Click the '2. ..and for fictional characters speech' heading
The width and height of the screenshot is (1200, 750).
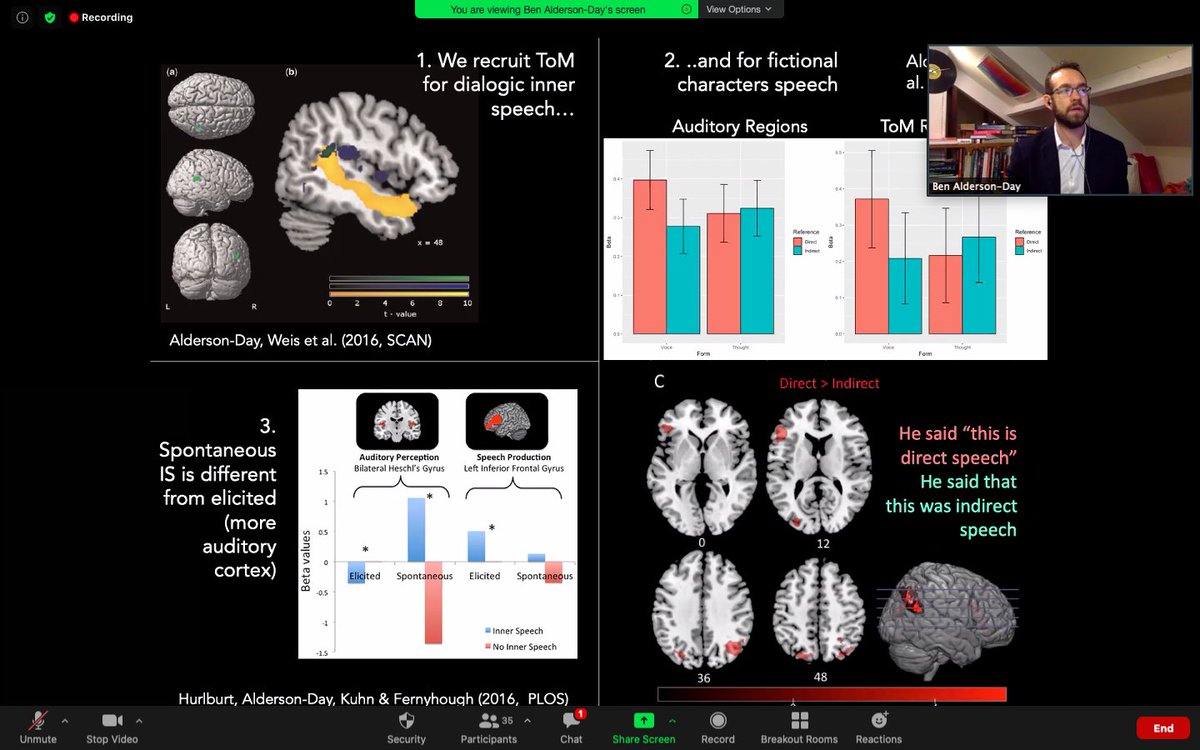click(x=751, y=72)
